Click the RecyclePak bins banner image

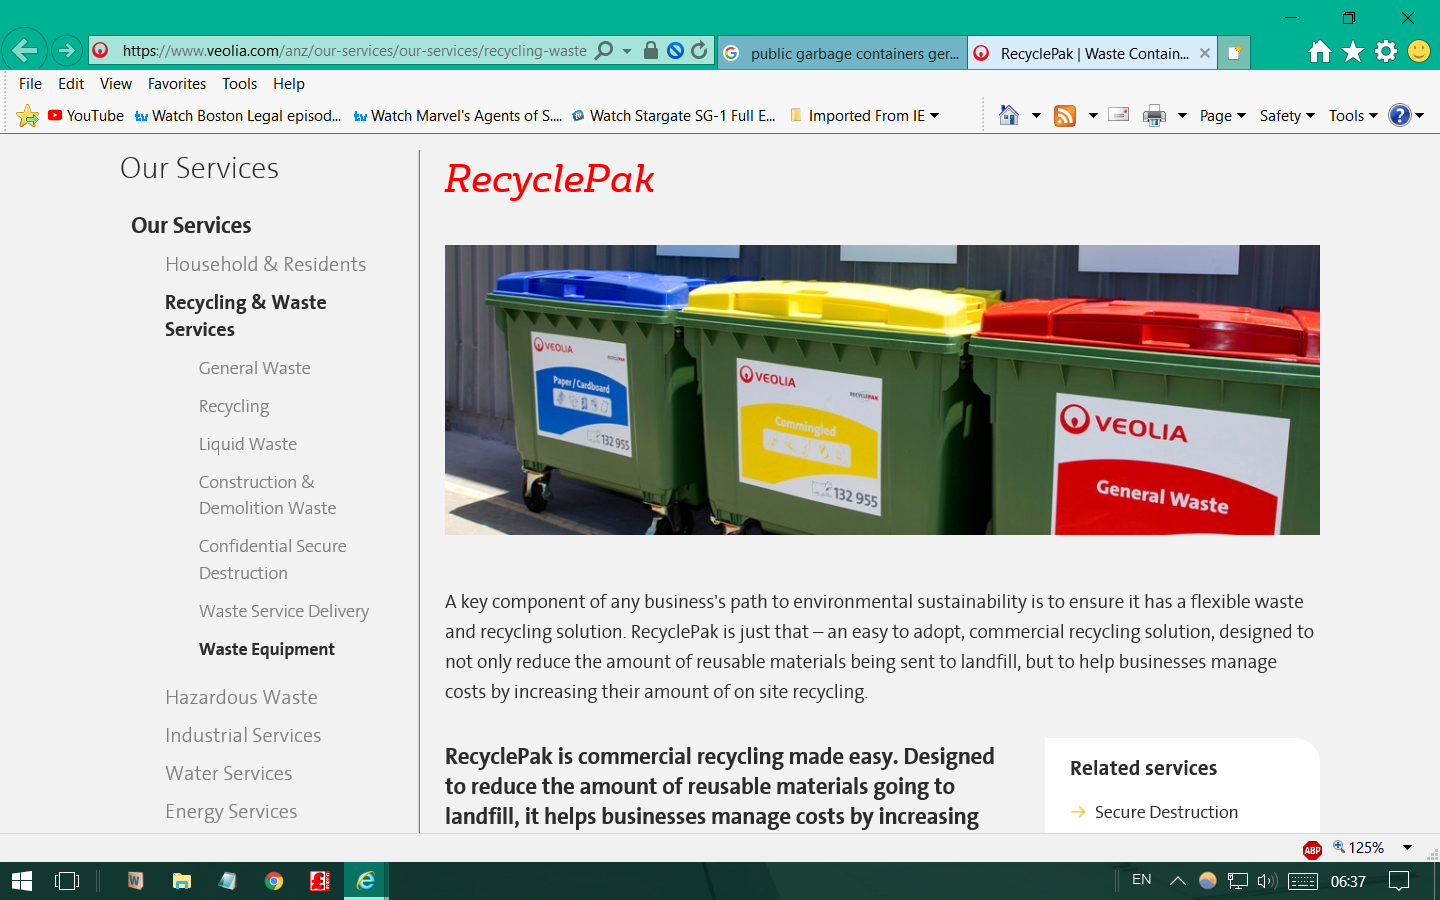(882, 390)
